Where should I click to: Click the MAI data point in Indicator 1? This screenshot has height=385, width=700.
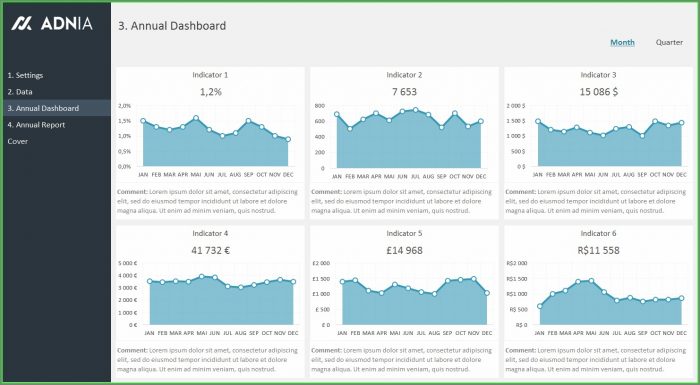coord(196,118)
